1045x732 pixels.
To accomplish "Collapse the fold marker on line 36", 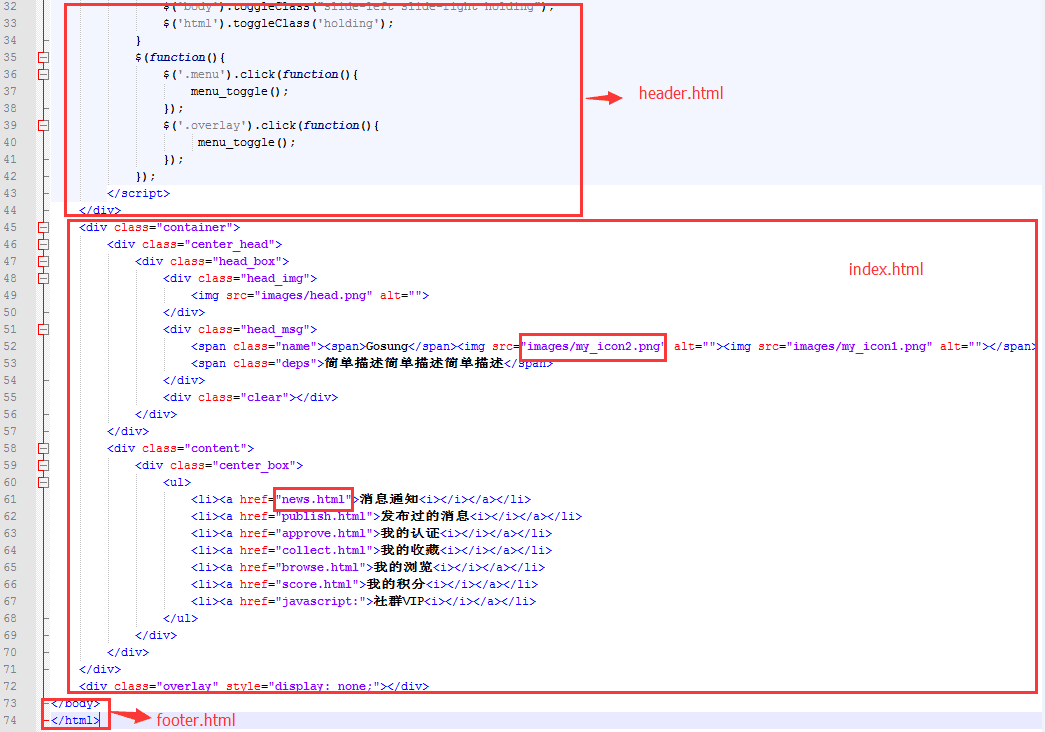I will (43, 75).
